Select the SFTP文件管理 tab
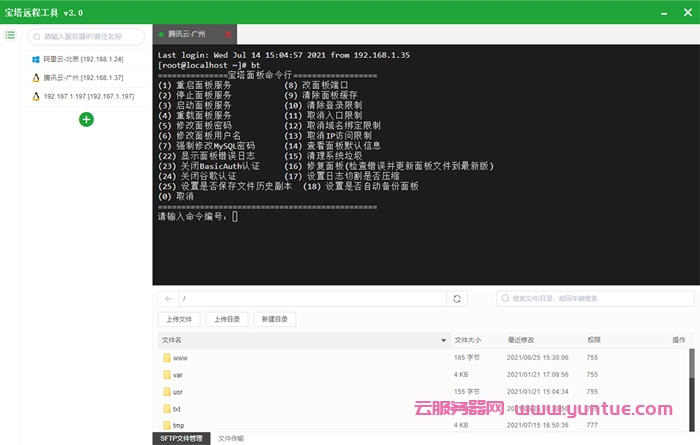Viewport: 700px width, 445px height. [x=181, y=438]
